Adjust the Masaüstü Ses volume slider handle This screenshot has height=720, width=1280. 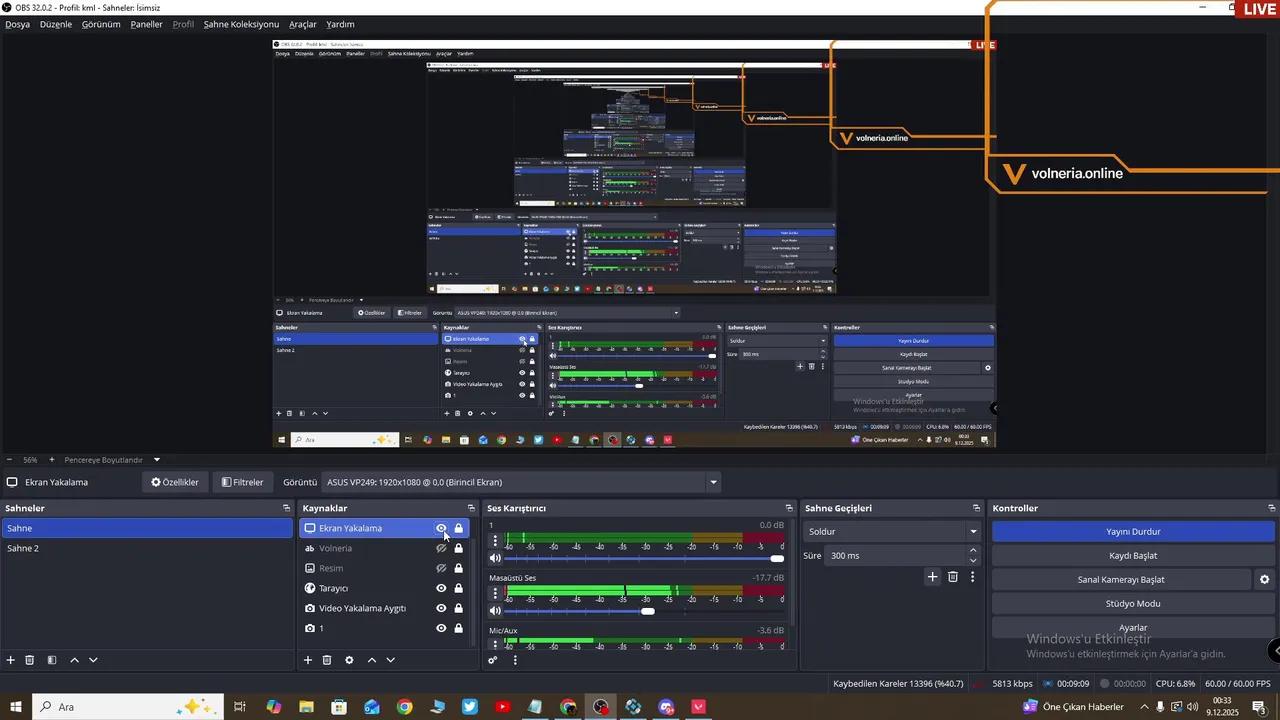[x=648, y=611]
